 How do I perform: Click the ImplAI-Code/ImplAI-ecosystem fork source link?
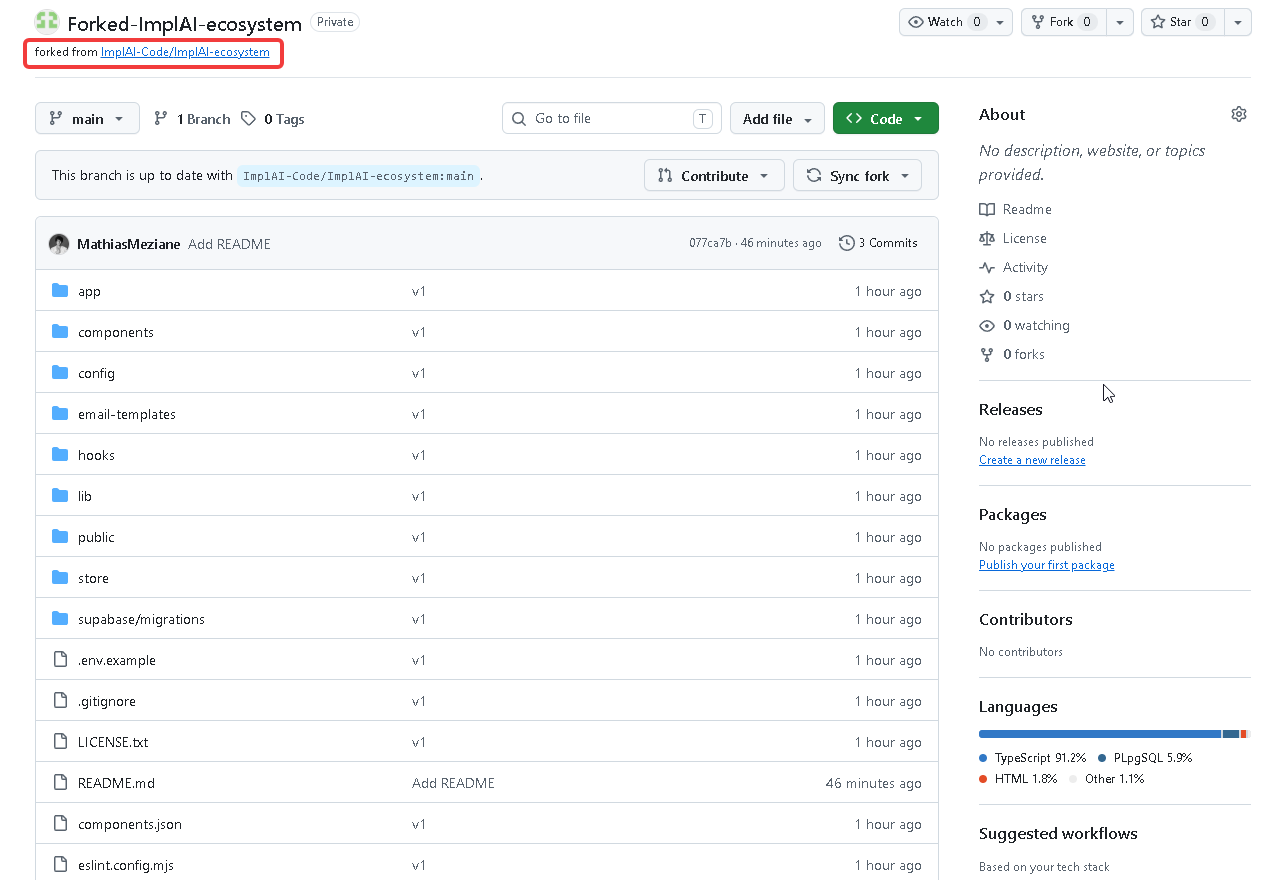(x=185, y=52)
